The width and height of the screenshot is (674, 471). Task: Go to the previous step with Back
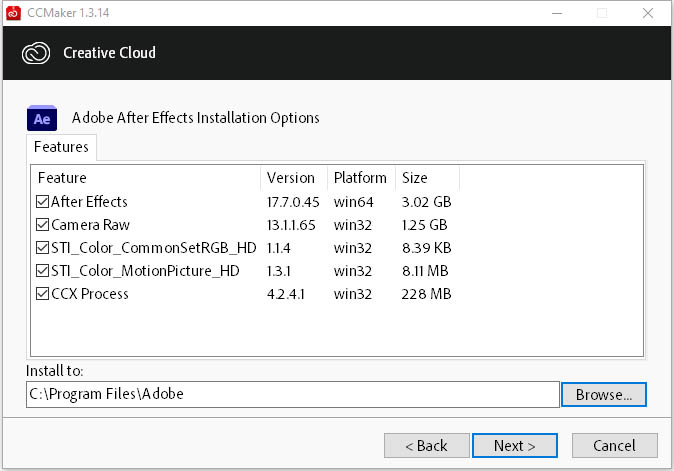click(x=424, y=445)
